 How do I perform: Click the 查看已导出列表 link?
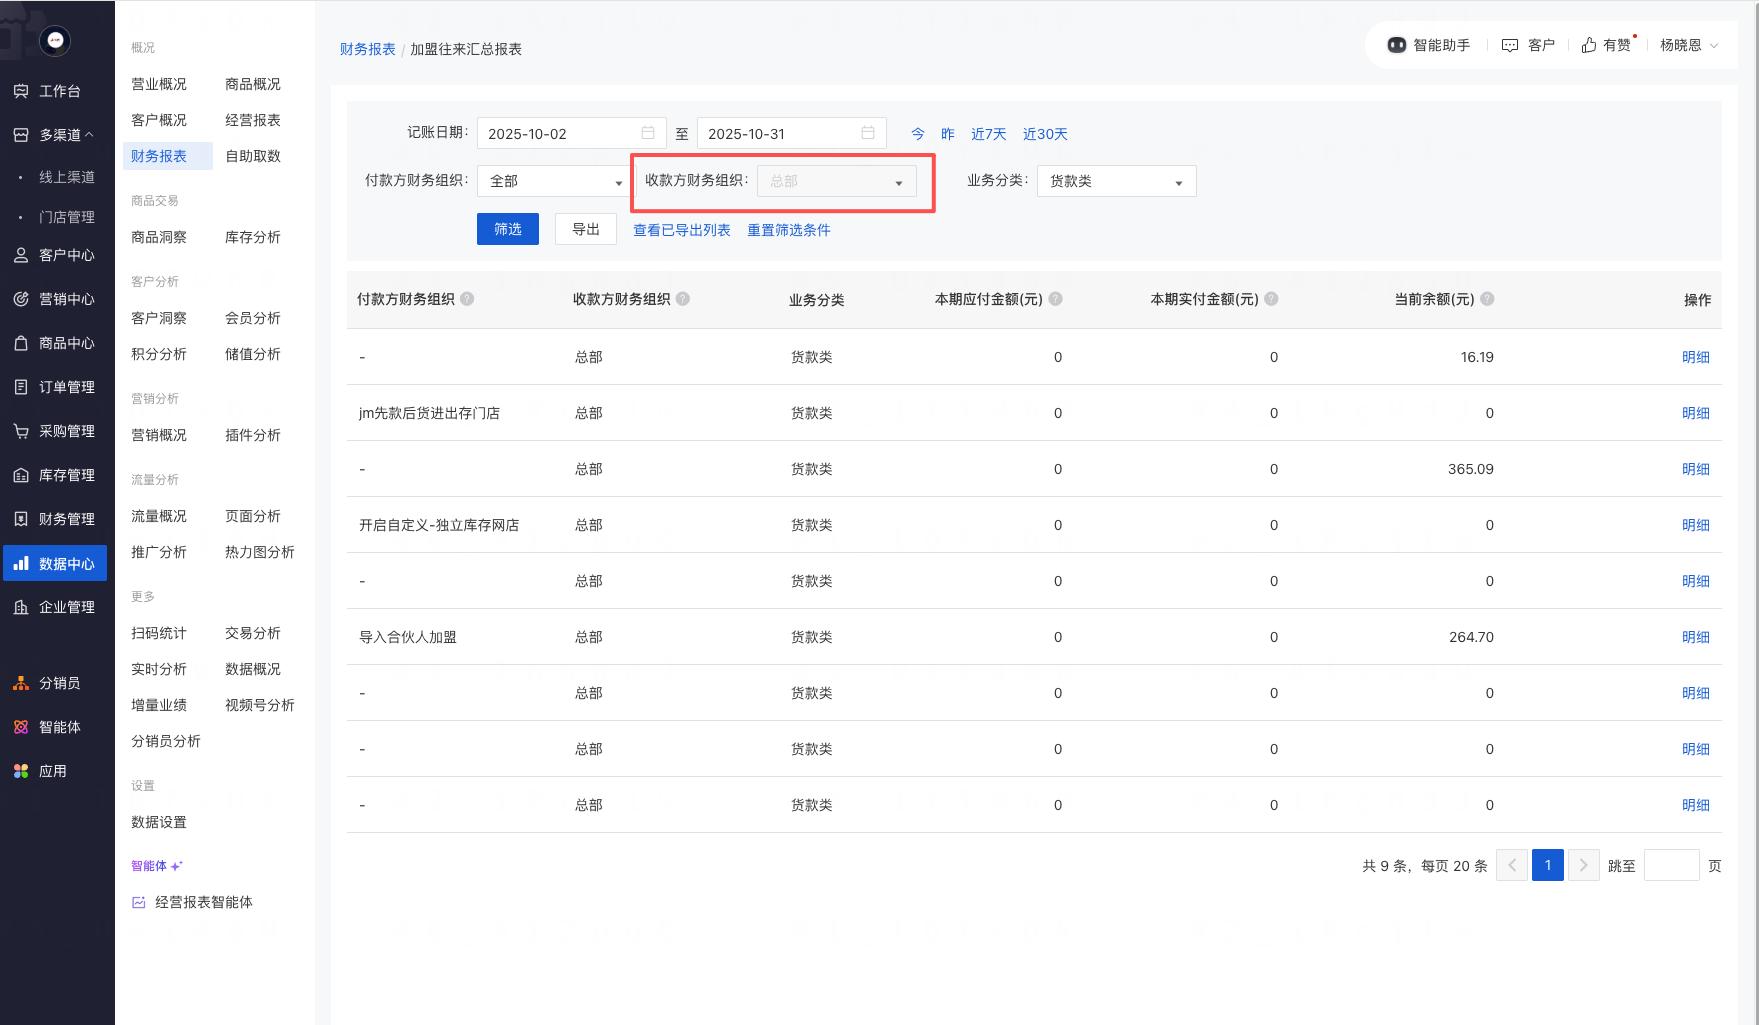coord(682,230)
